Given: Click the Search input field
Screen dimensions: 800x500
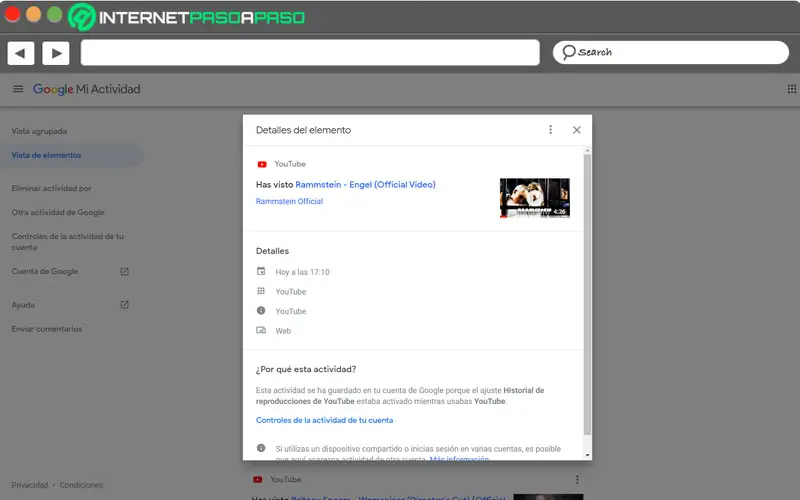Looking at the screenshot, I should (x=670, y=53).
